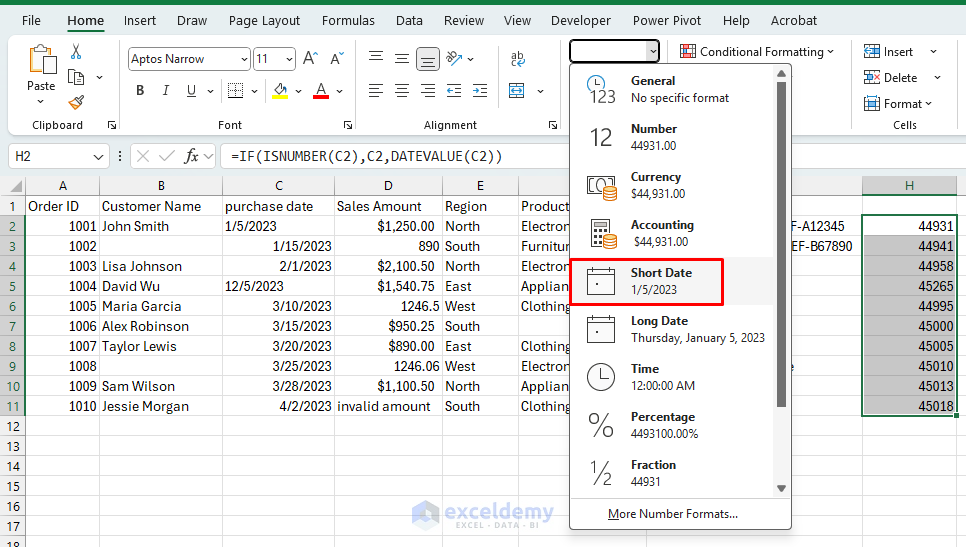Screen dimensions: 966x547
Task: Select the Percentage format option
Action: [x=672, y=426]
